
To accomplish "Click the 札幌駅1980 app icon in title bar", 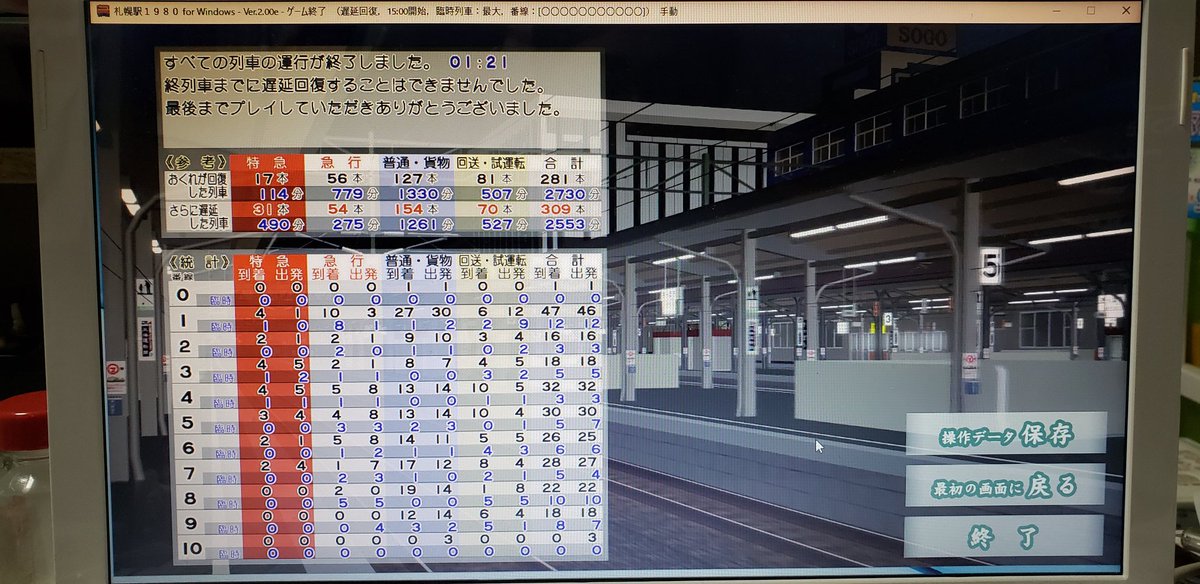I will pyautogui.click(x=101, y=11).
